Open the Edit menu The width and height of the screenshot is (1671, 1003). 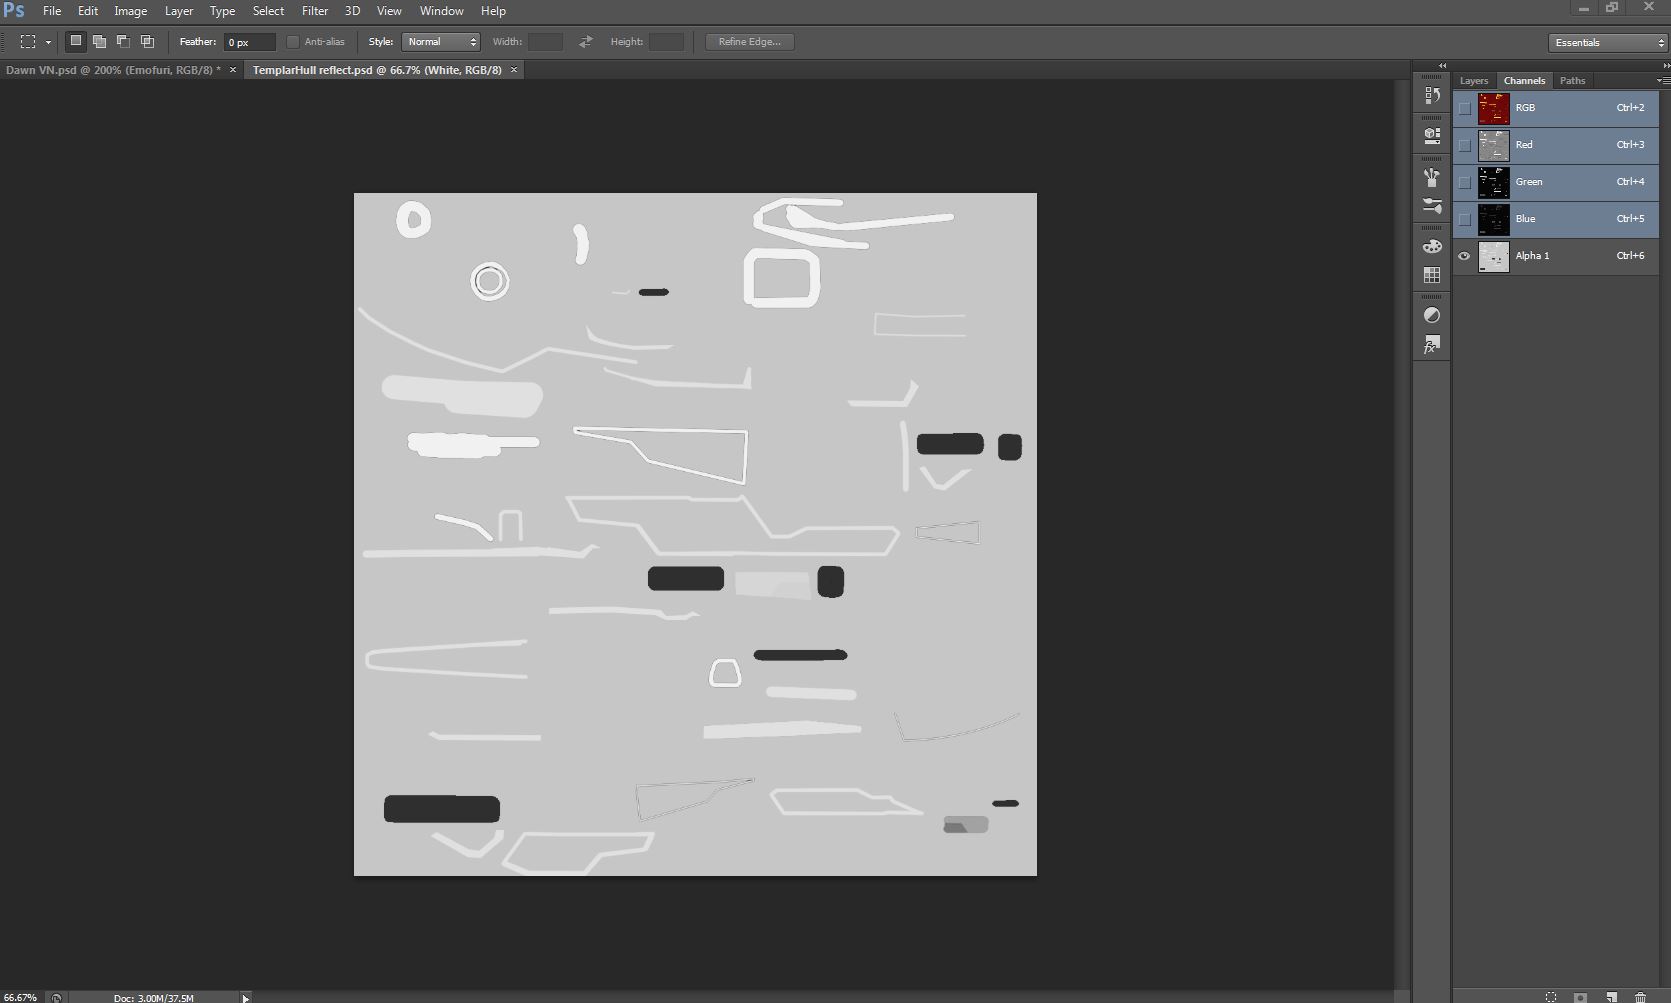point(88,11)
